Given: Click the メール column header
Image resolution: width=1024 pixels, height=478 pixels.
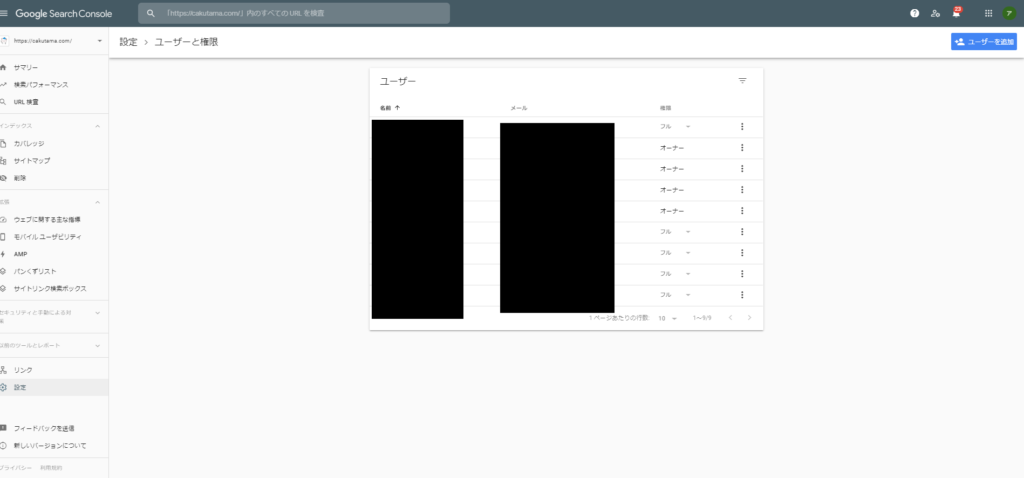Looking at the screenshot, I should coord(519,108).
